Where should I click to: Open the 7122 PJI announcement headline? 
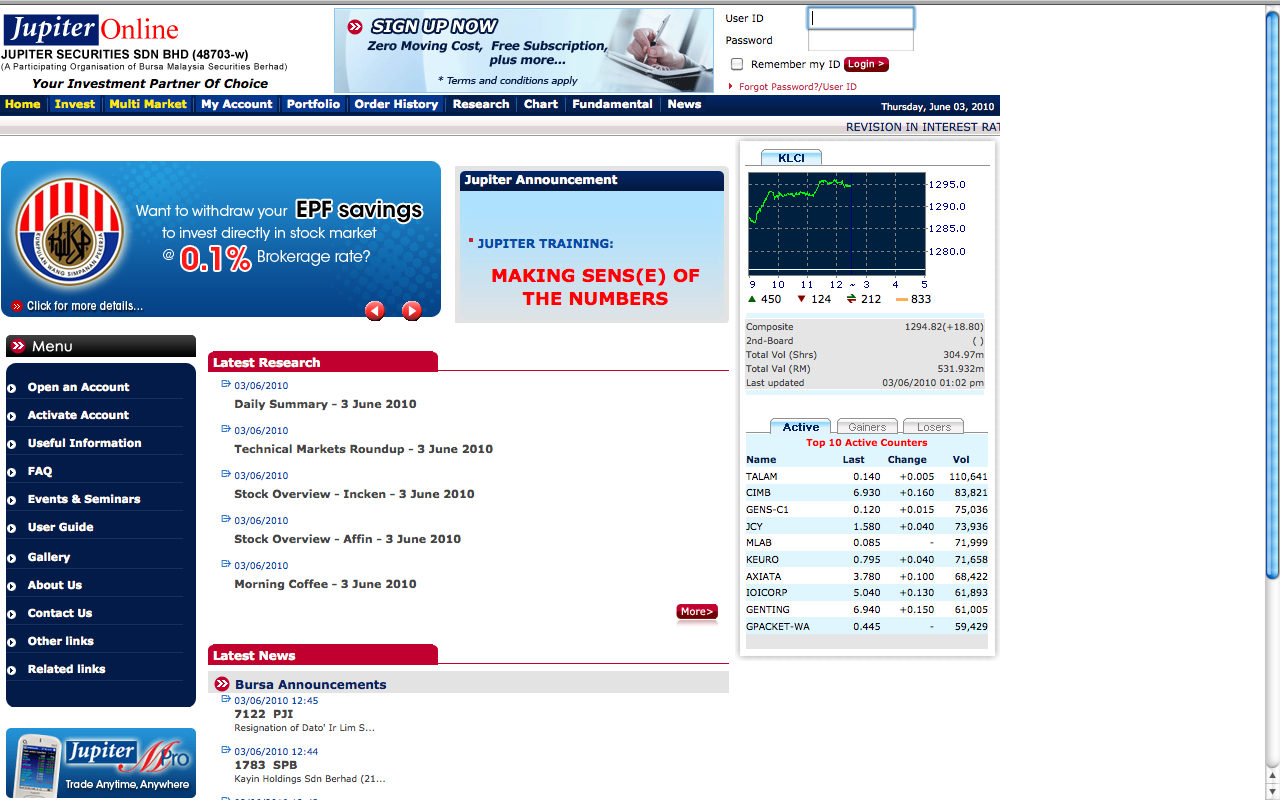[x=264, y=714]
